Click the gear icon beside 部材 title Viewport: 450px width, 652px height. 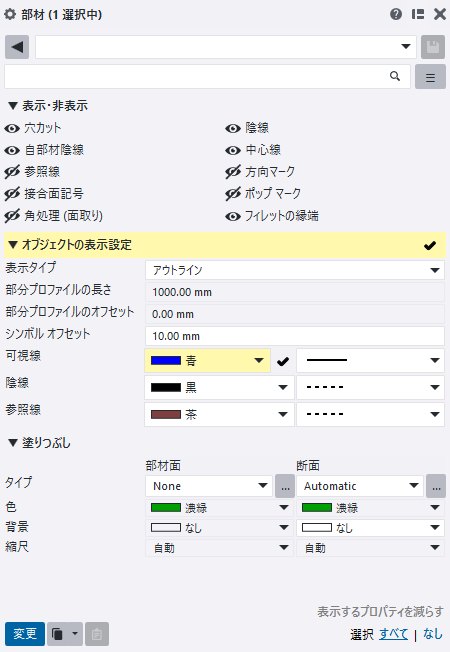click(10, 15)
